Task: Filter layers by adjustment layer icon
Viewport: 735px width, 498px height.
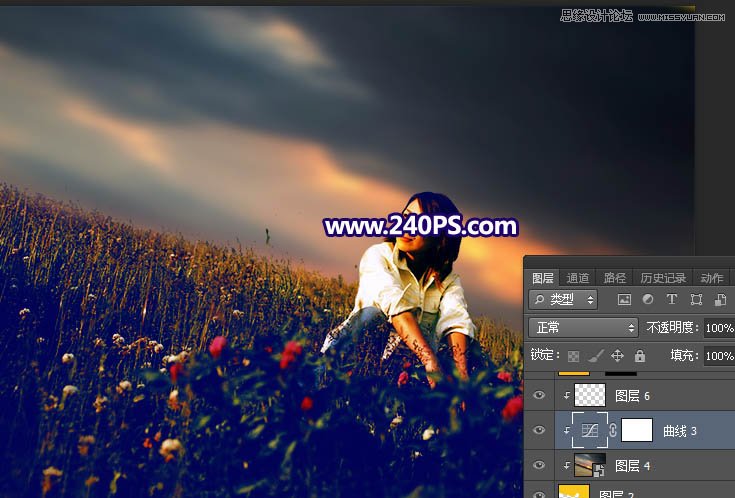Action: [x=648, y=299]
